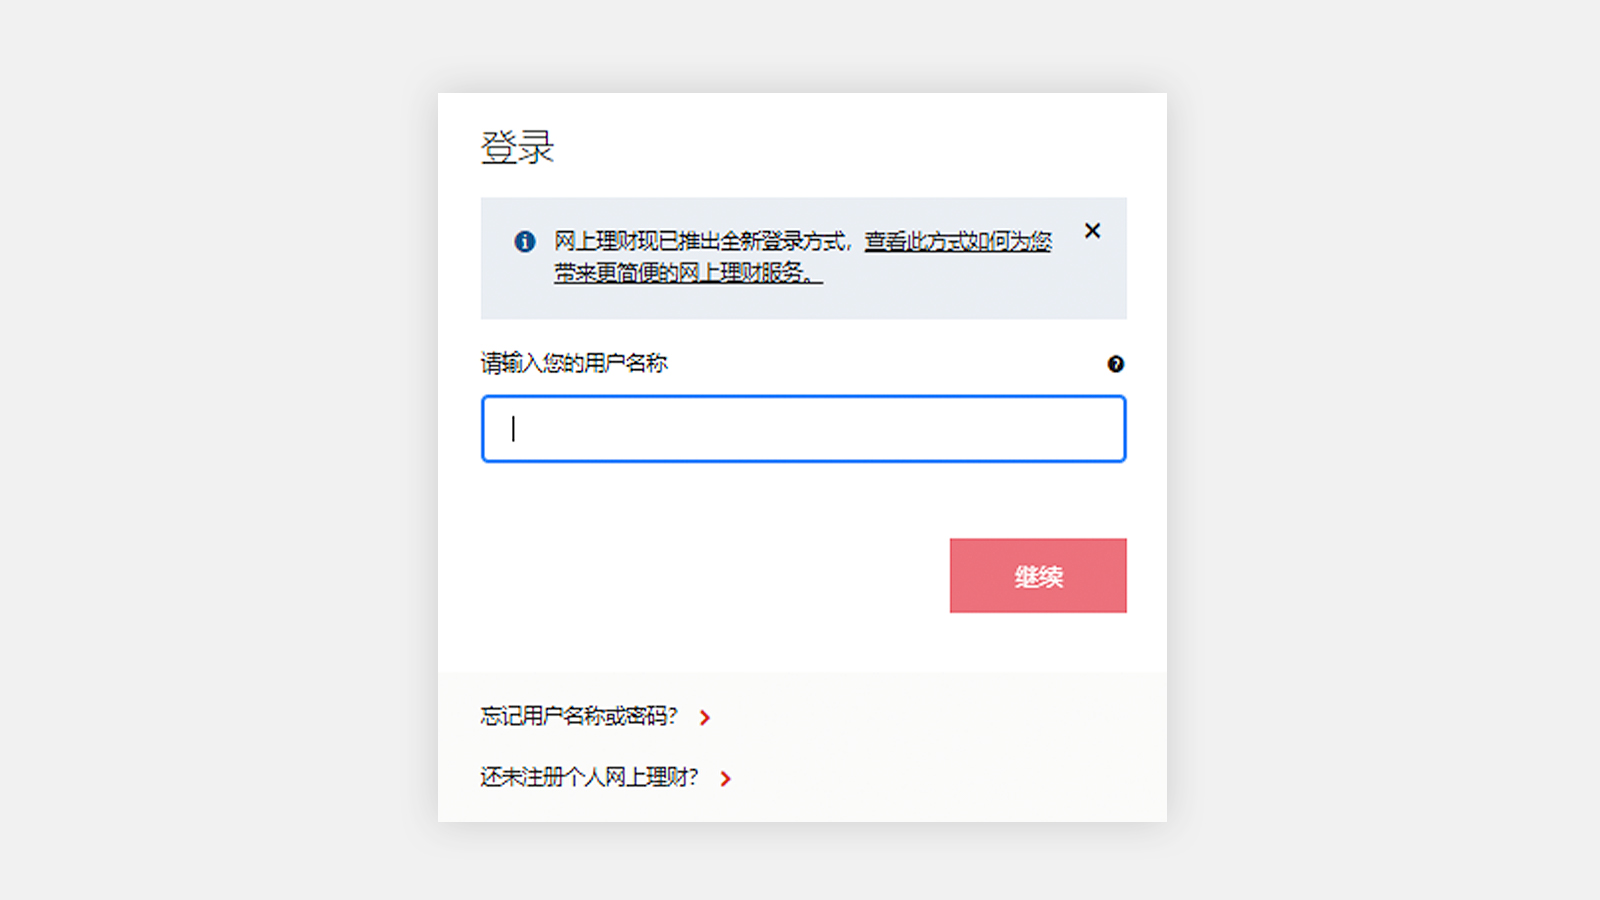Click the 请输入您的用户名称 field label
The width and height of the screenshot is (1600, 900).
pos(574,363)
